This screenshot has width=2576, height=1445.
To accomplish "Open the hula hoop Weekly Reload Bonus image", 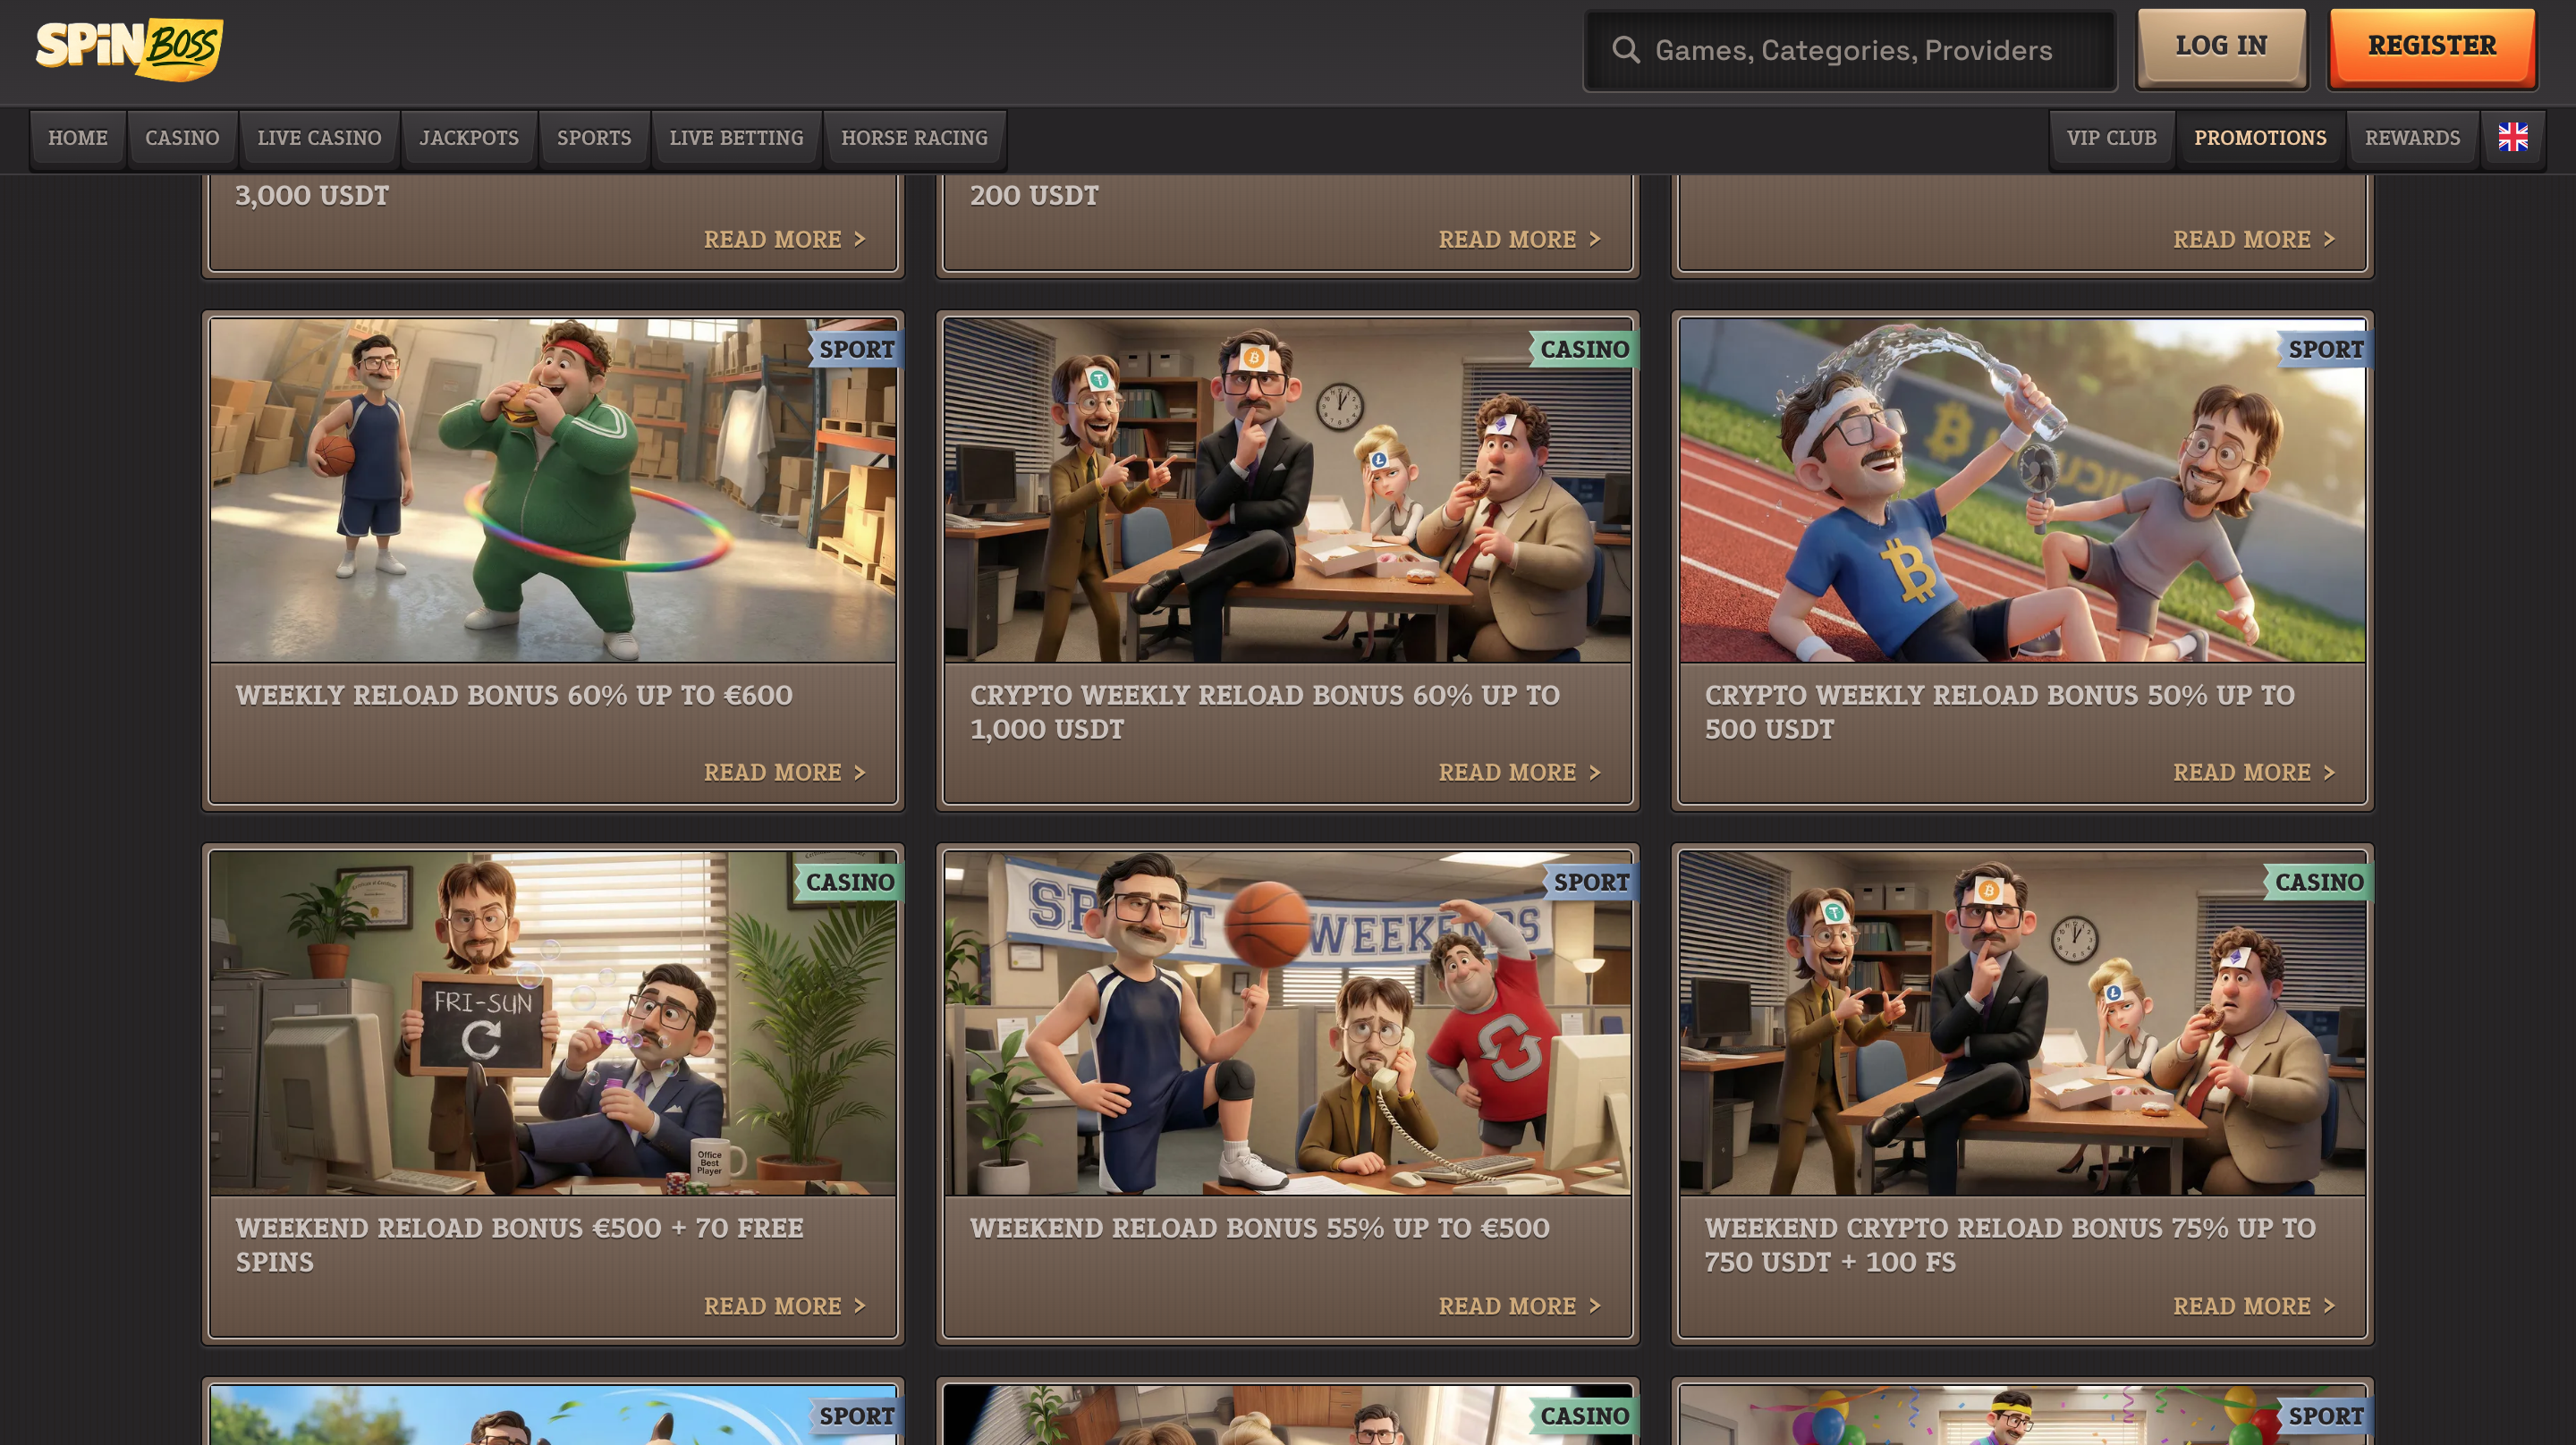I will coord(553,490).
